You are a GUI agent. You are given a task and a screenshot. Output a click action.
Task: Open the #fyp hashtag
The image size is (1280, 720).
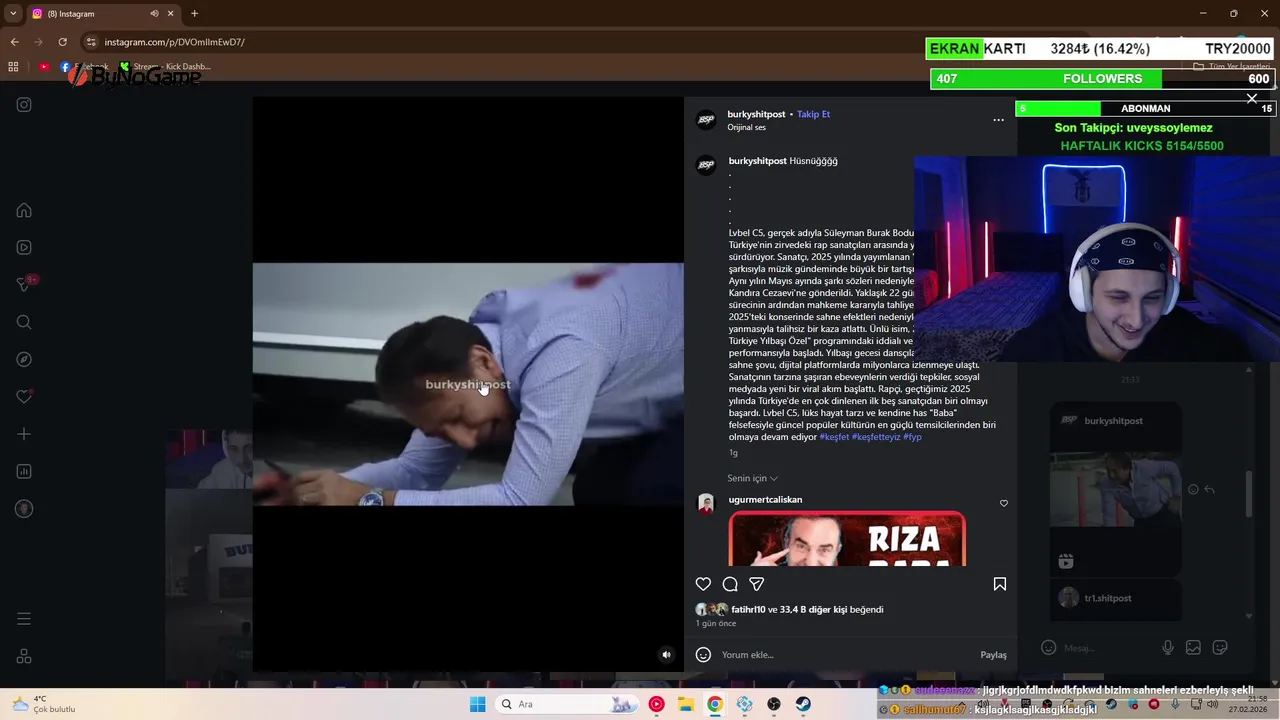pos(912,437)
